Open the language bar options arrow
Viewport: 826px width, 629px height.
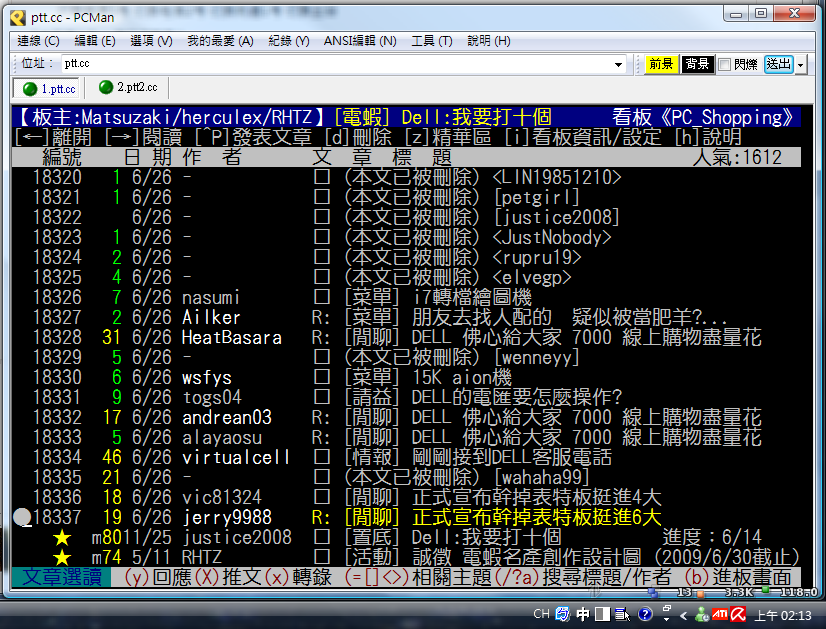(666, 618)
